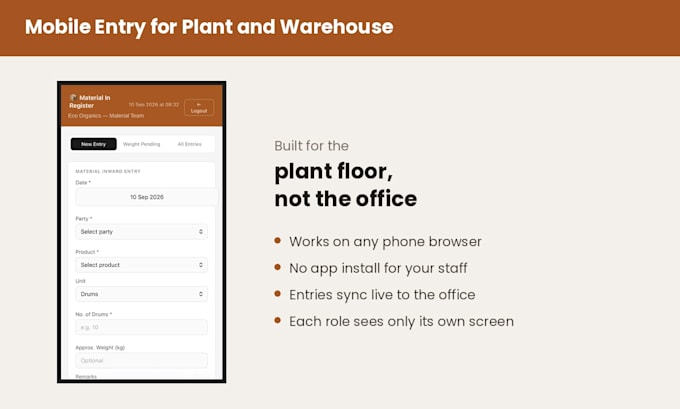The image size is (680, 409).
Task: Switch to the Weight Pending tab
Action: pyautogui.click(x=141, y=144)
